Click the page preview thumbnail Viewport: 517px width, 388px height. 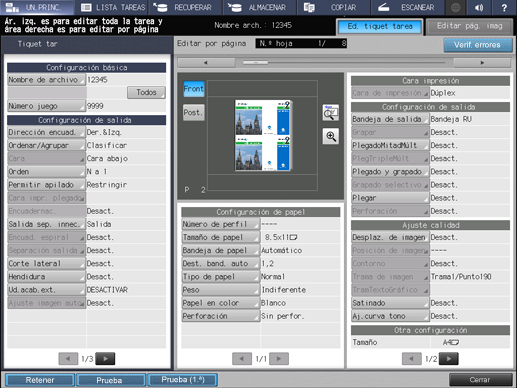coord(263,135)
